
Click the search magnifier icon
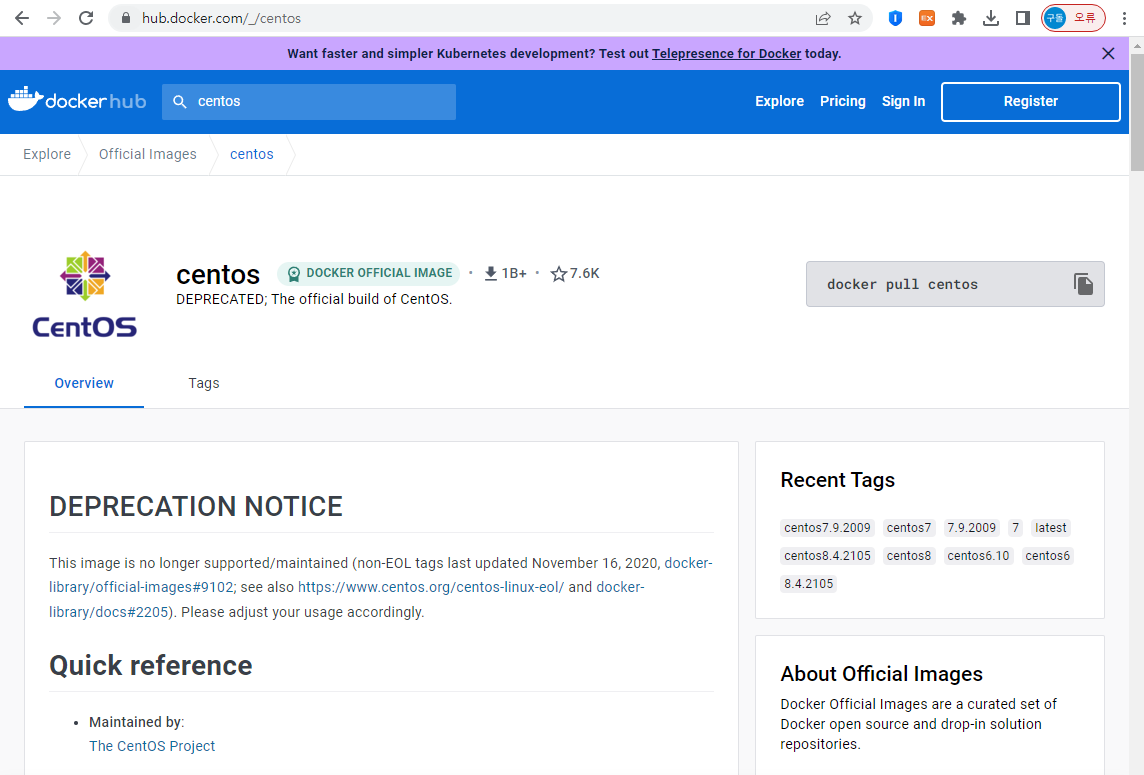(x=179, y=101)
